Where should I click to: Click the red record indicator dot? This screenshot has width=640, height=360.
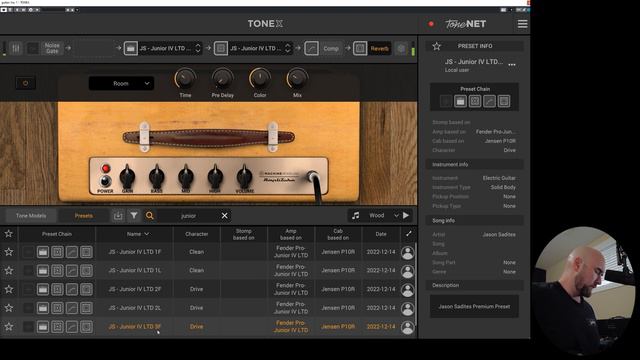pos(431,24)
